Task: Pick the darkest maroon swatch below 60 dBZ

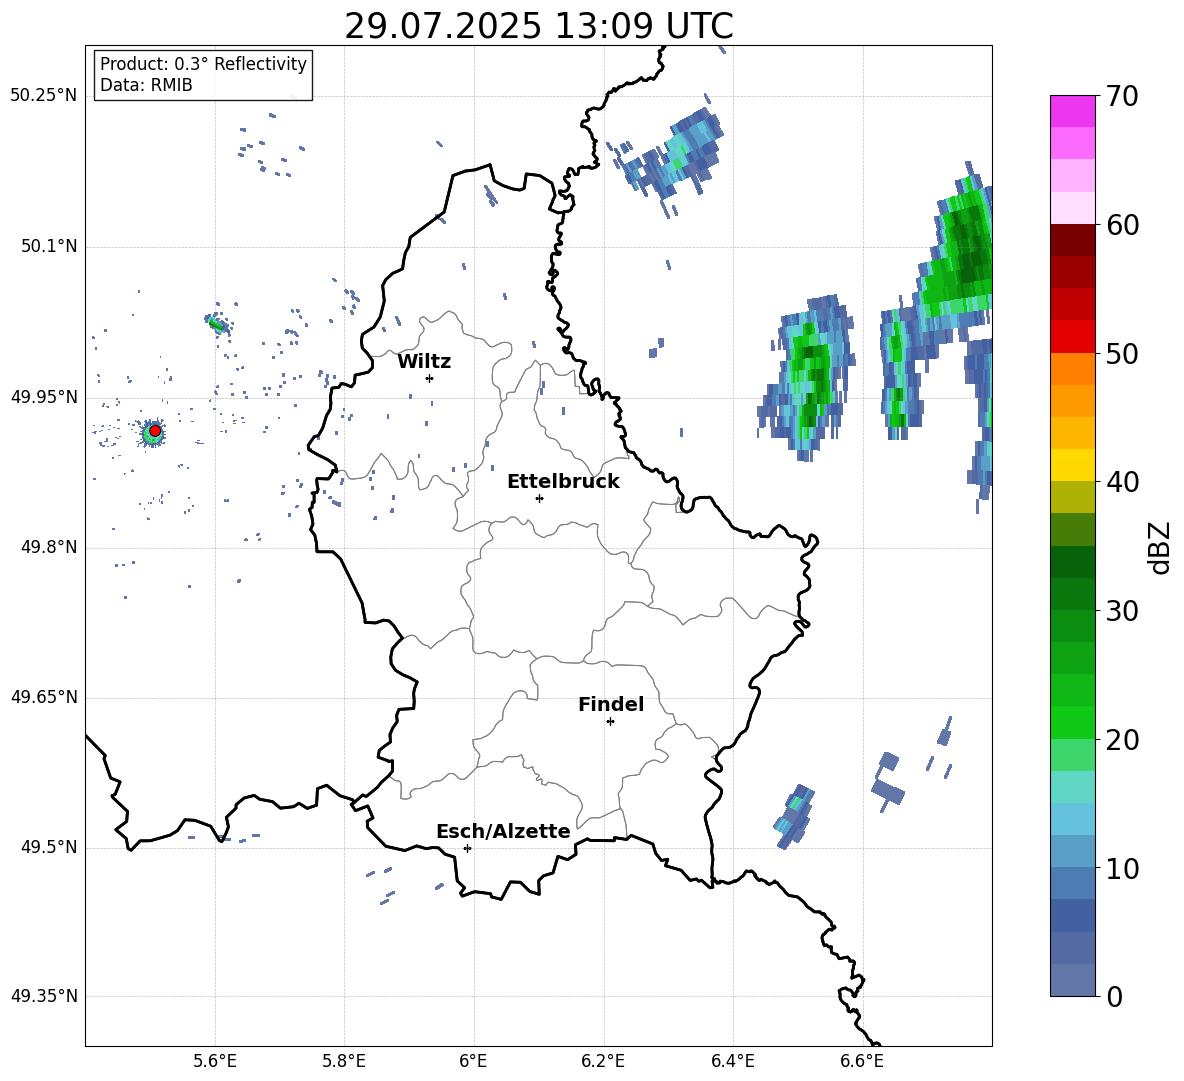Action: [x=1073, y=240]
